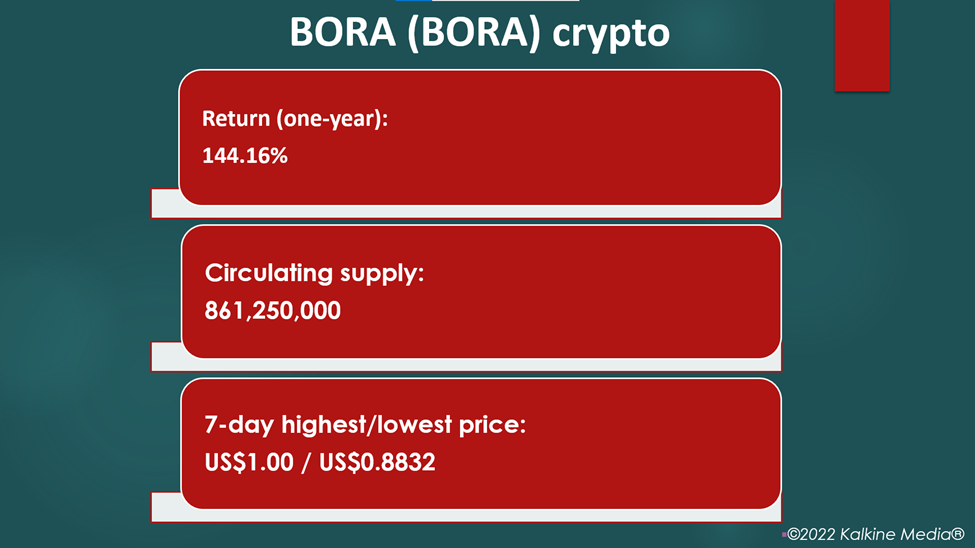Click the word crypto in the title
This screenshot has height=548, width=975.
pyautogui.click(x=611, y=35)
